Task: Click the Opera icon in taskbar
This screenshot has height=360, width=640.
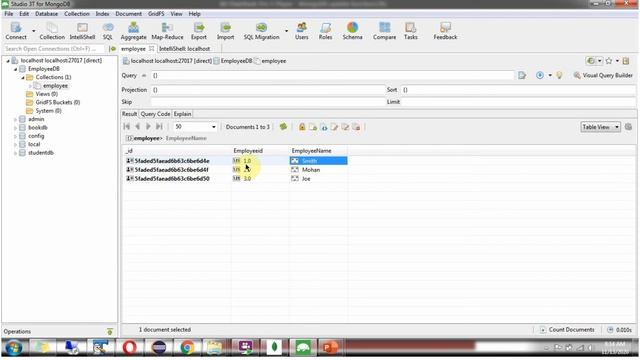Action: point(129,348)
